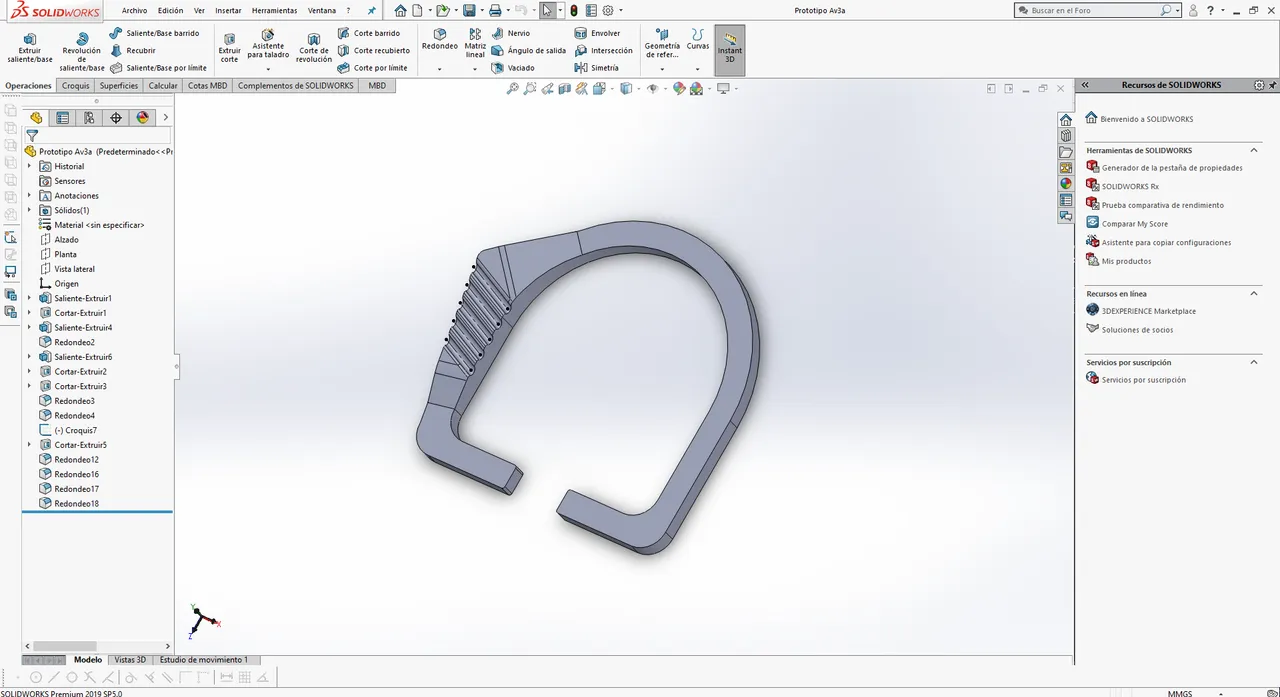Open Bienvenido a SOLIDWORKS link
Viewport: 1280px width, 697px height.
click(1146, 119)
